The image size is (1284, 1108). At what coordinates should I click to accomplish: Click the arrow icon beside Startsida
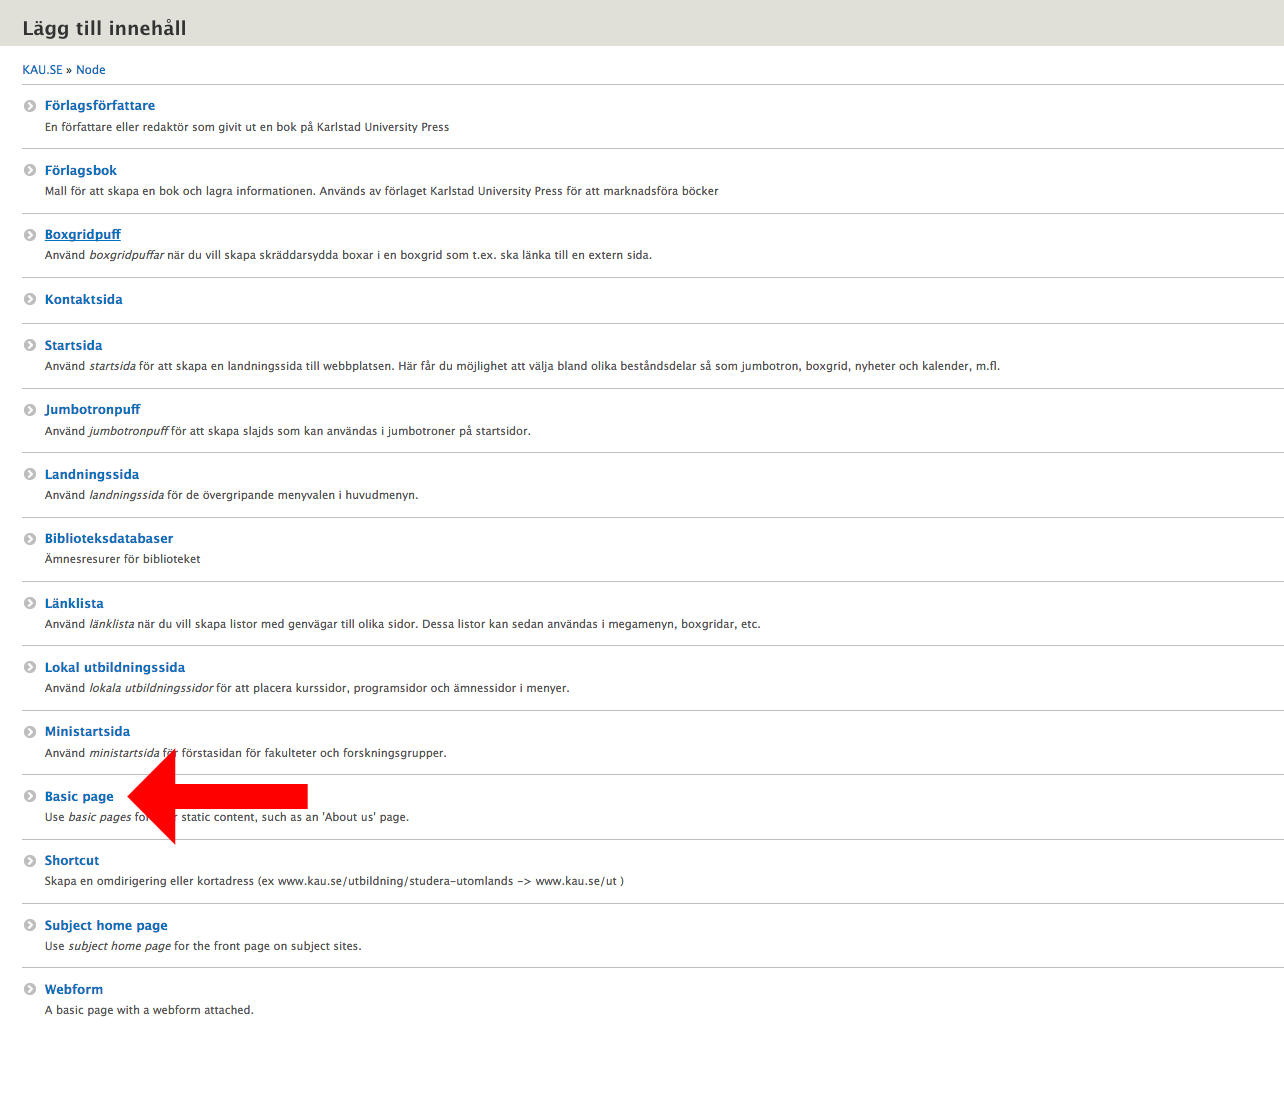tap(30, 345)
